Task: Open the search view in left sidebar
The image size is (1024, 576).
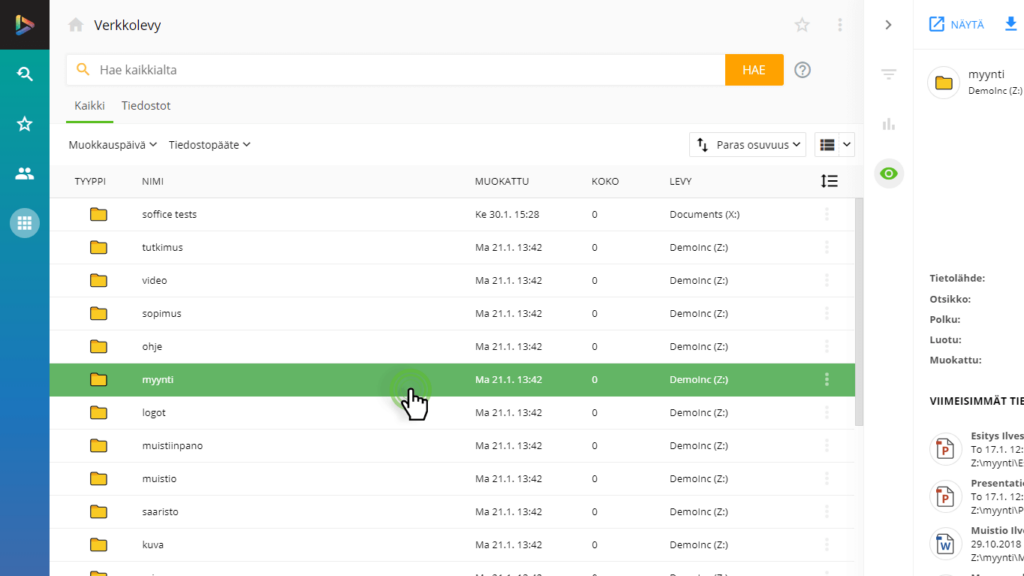Action: [25, 74]
